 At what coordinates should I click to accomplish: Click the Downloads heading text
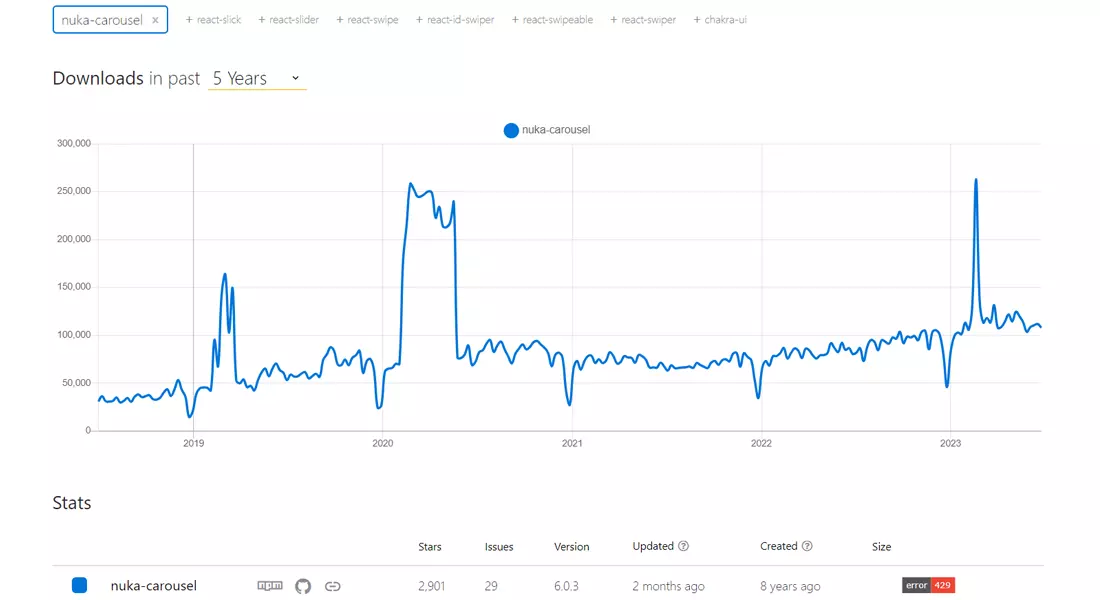coord(98,78)
